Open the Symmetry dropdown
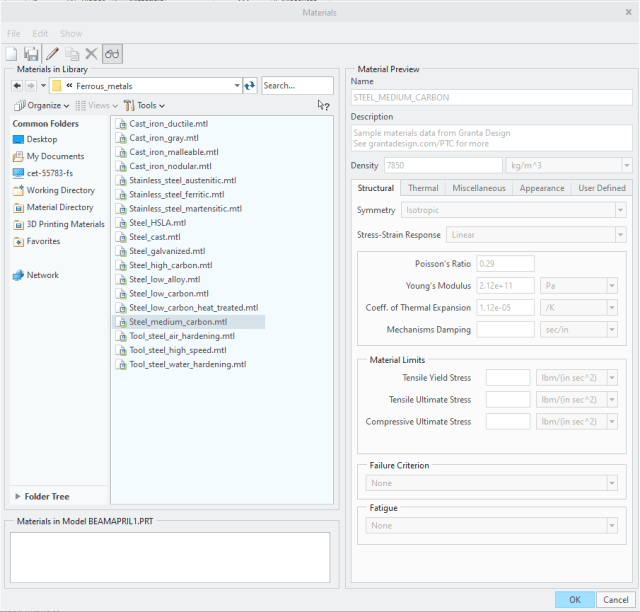 [620, 210]
